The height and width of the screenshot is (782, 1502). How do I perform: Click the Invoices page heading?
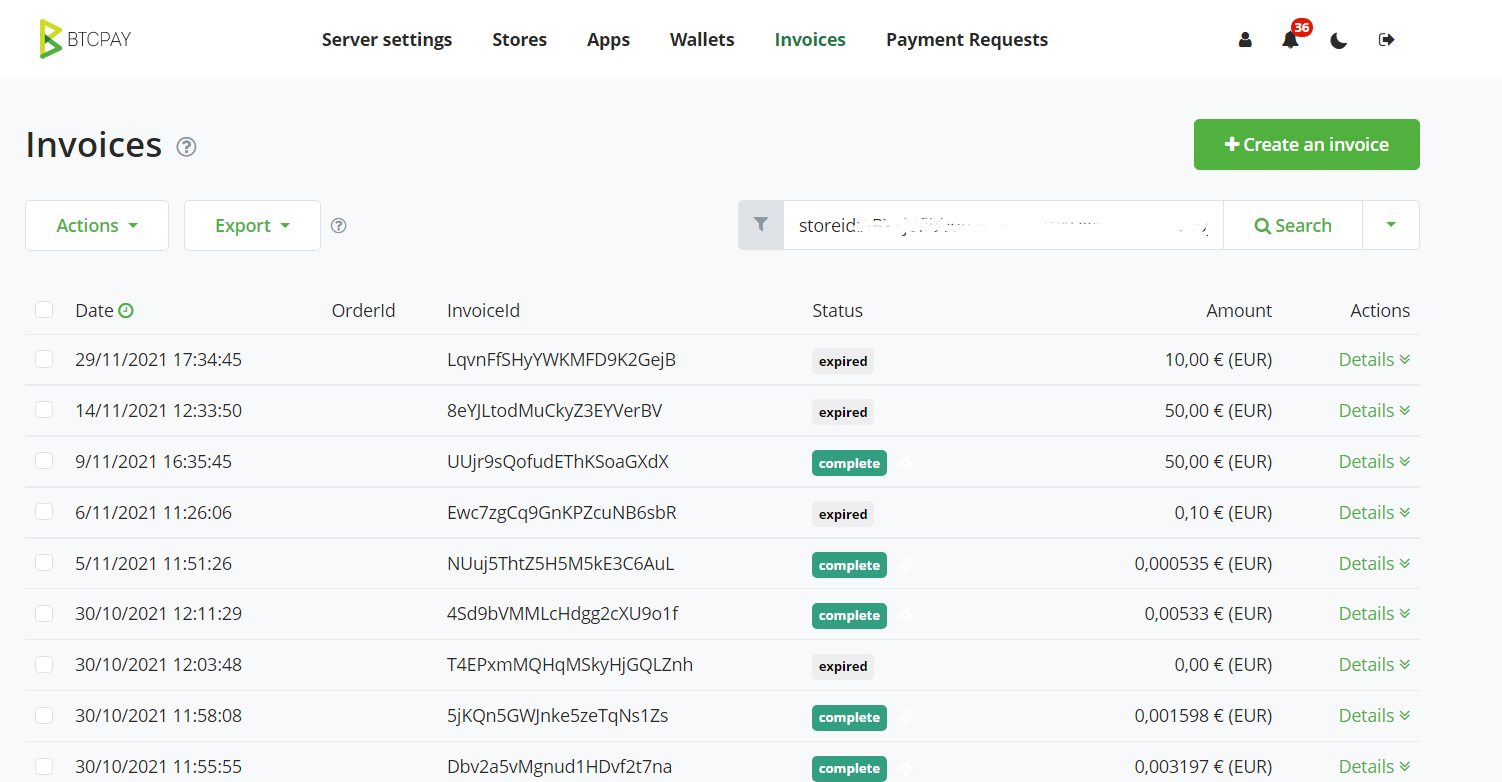tap(94, 145)
